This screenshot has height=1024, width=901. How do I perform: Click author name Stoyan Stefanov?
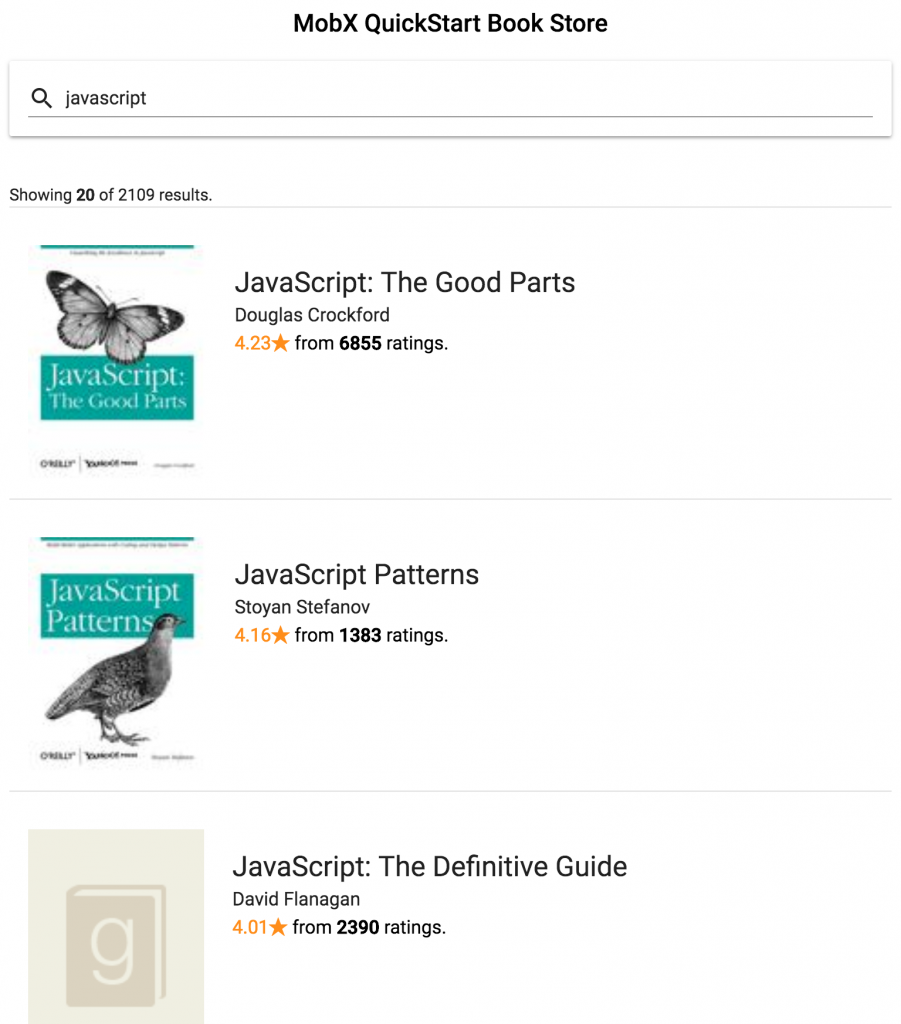(x=302, y=607)
